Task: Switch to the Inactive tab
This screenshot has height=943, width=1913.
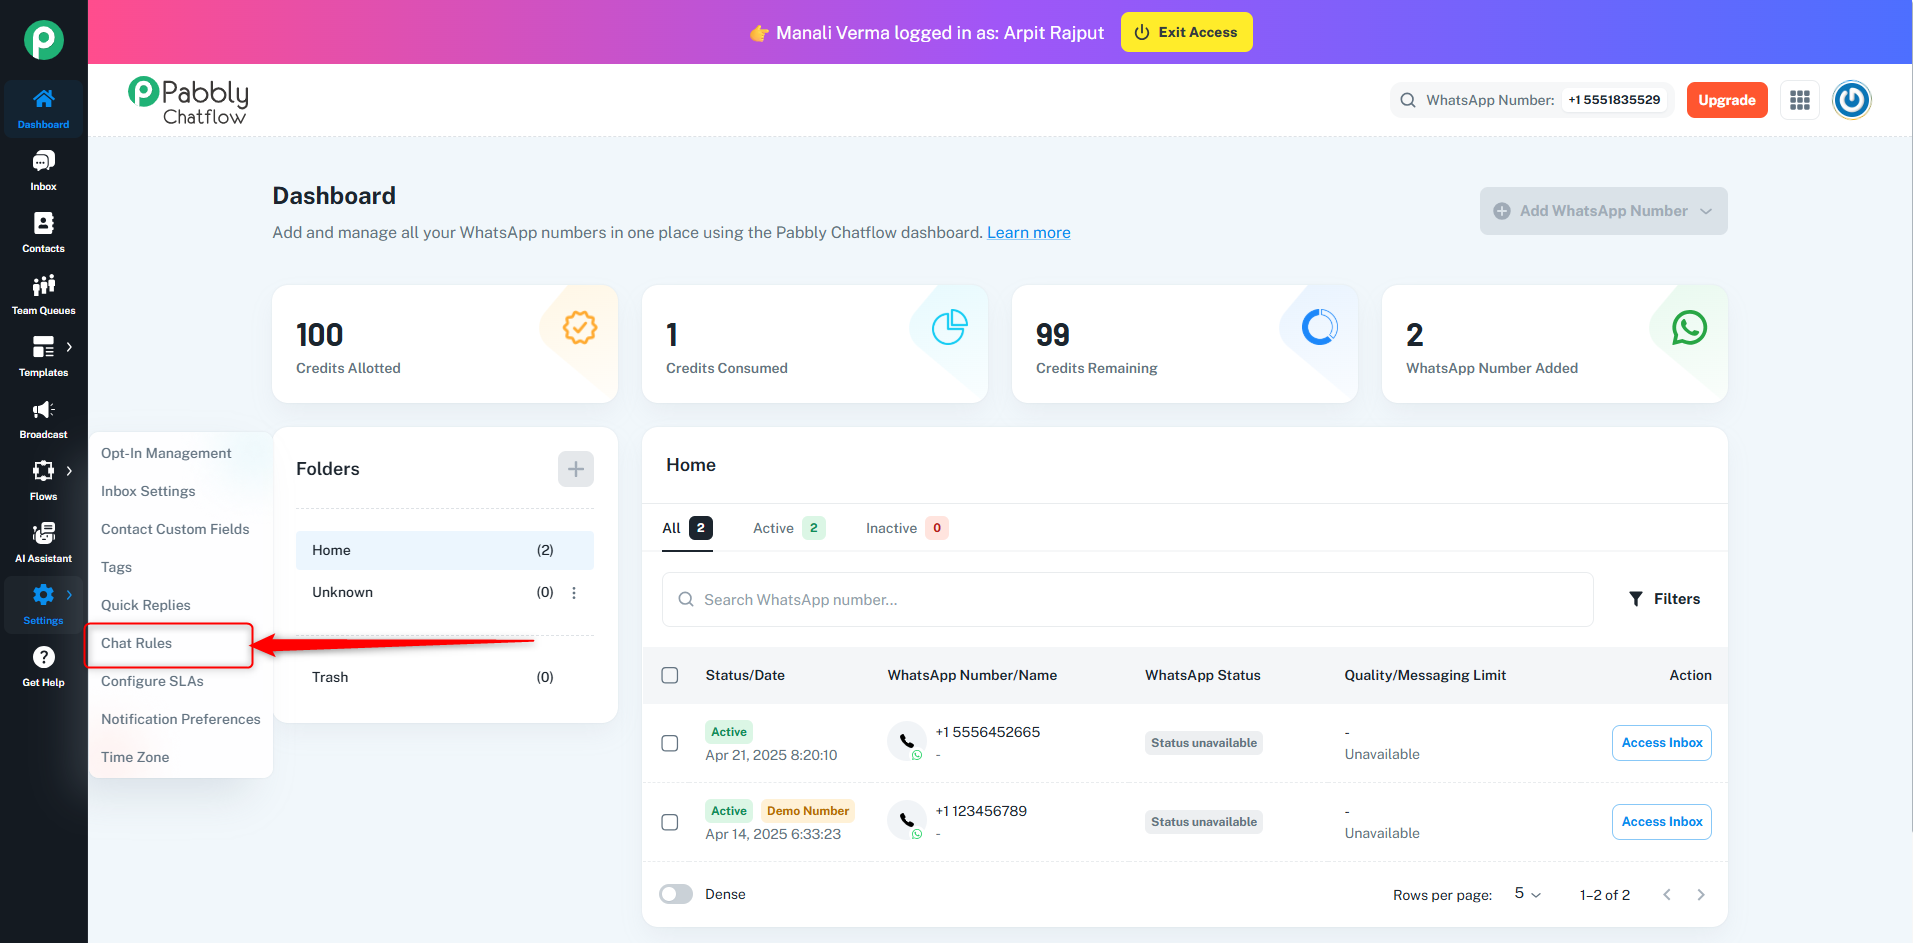Action: tap(907, 528)
